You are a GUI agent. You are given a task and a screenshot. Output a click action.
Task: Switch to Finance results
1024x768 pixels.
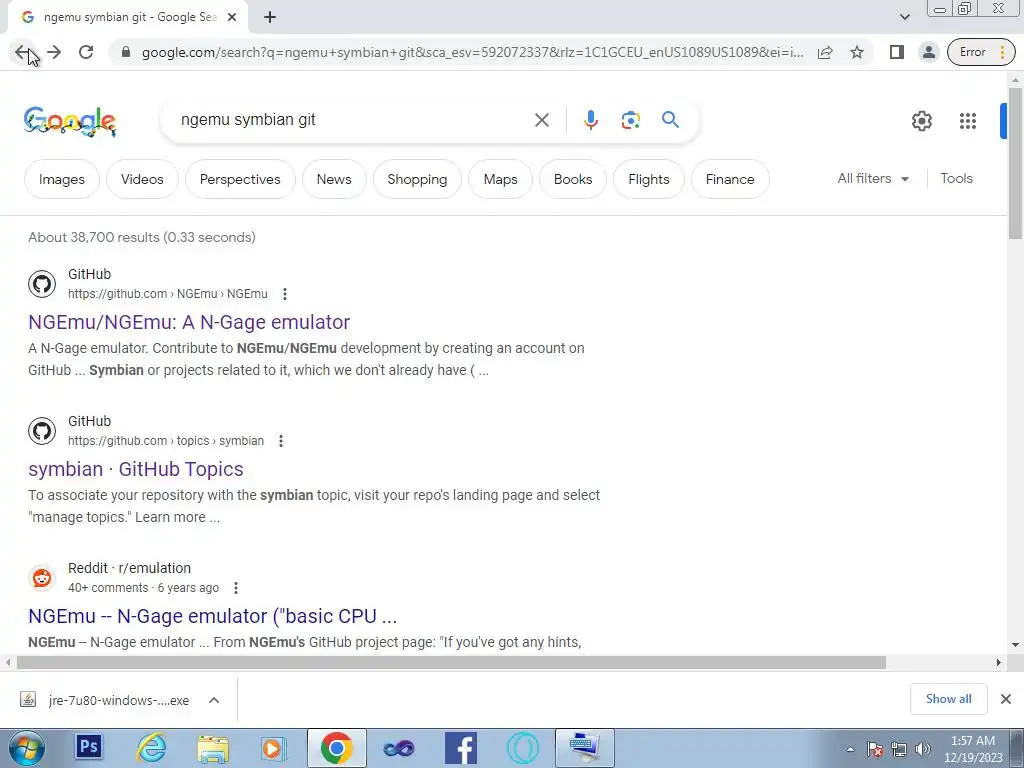pyautogui.click(x=729, y=179)
